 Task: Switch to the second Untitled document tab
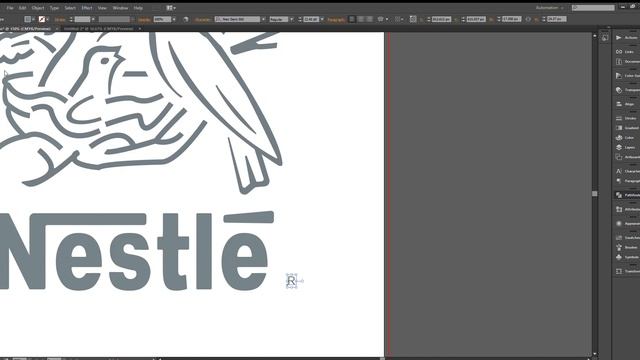tap(98, 29)
